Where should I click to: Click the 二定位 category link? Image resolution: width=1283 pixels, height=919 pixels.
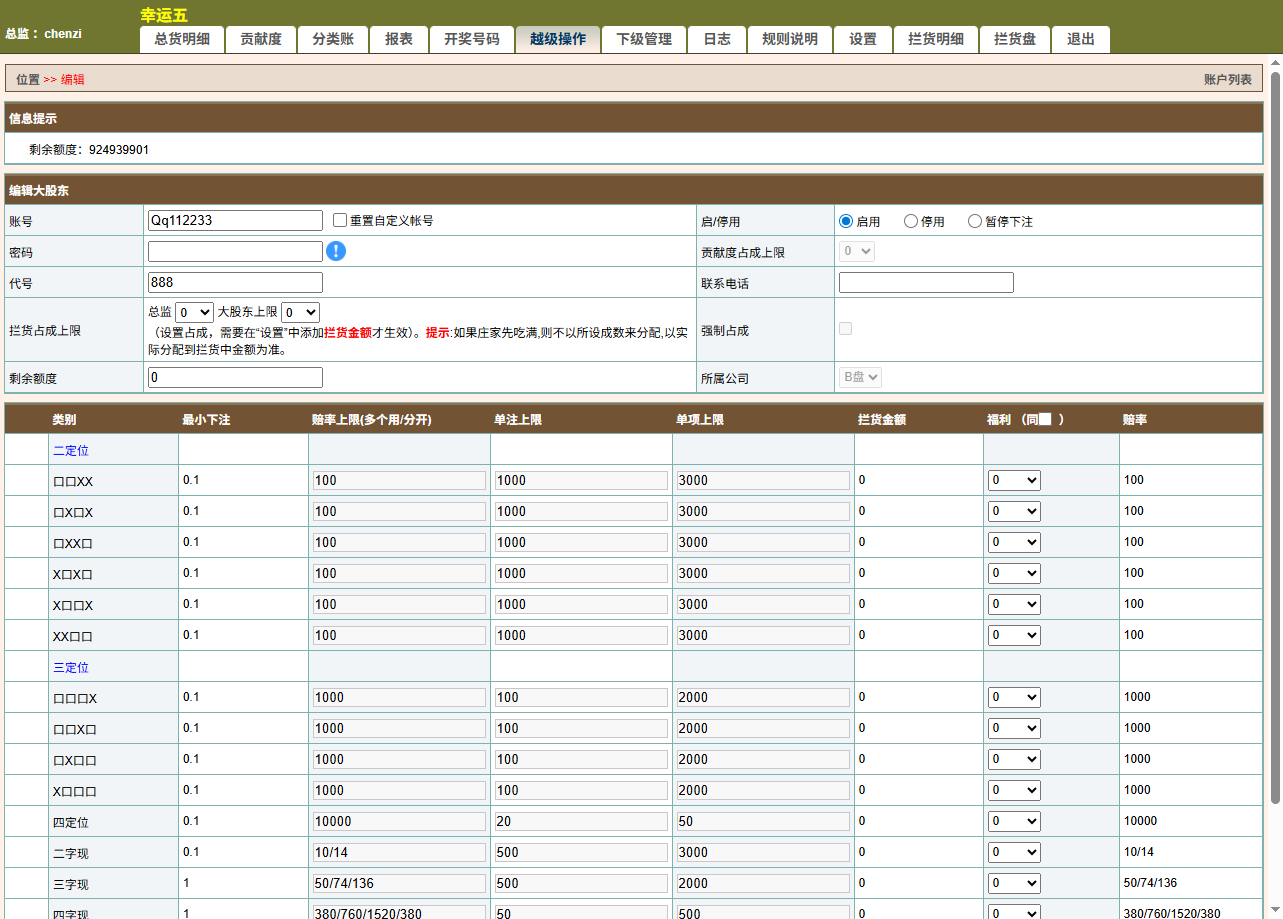point(70,450)
